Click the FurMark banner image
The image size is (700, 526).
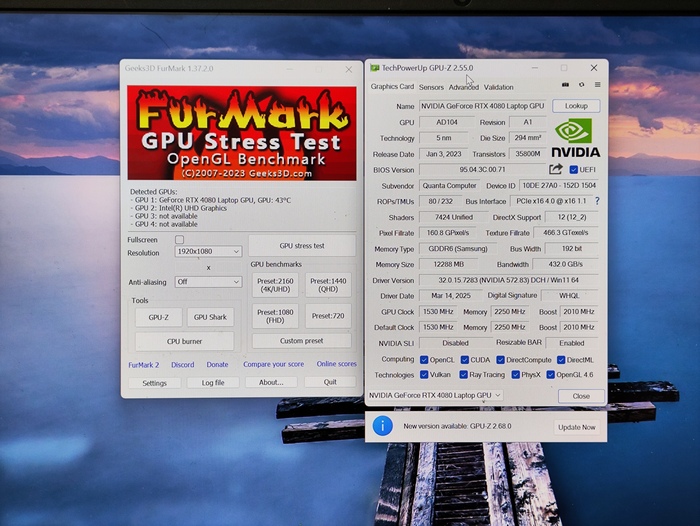pos(242,133)
